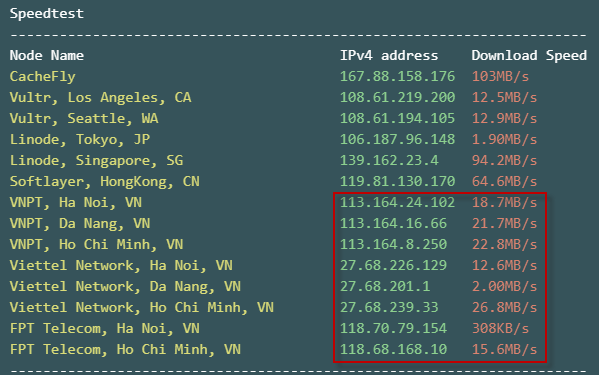
Task: Click the IPv4 address column header
Action: click(x=389, y=55)
